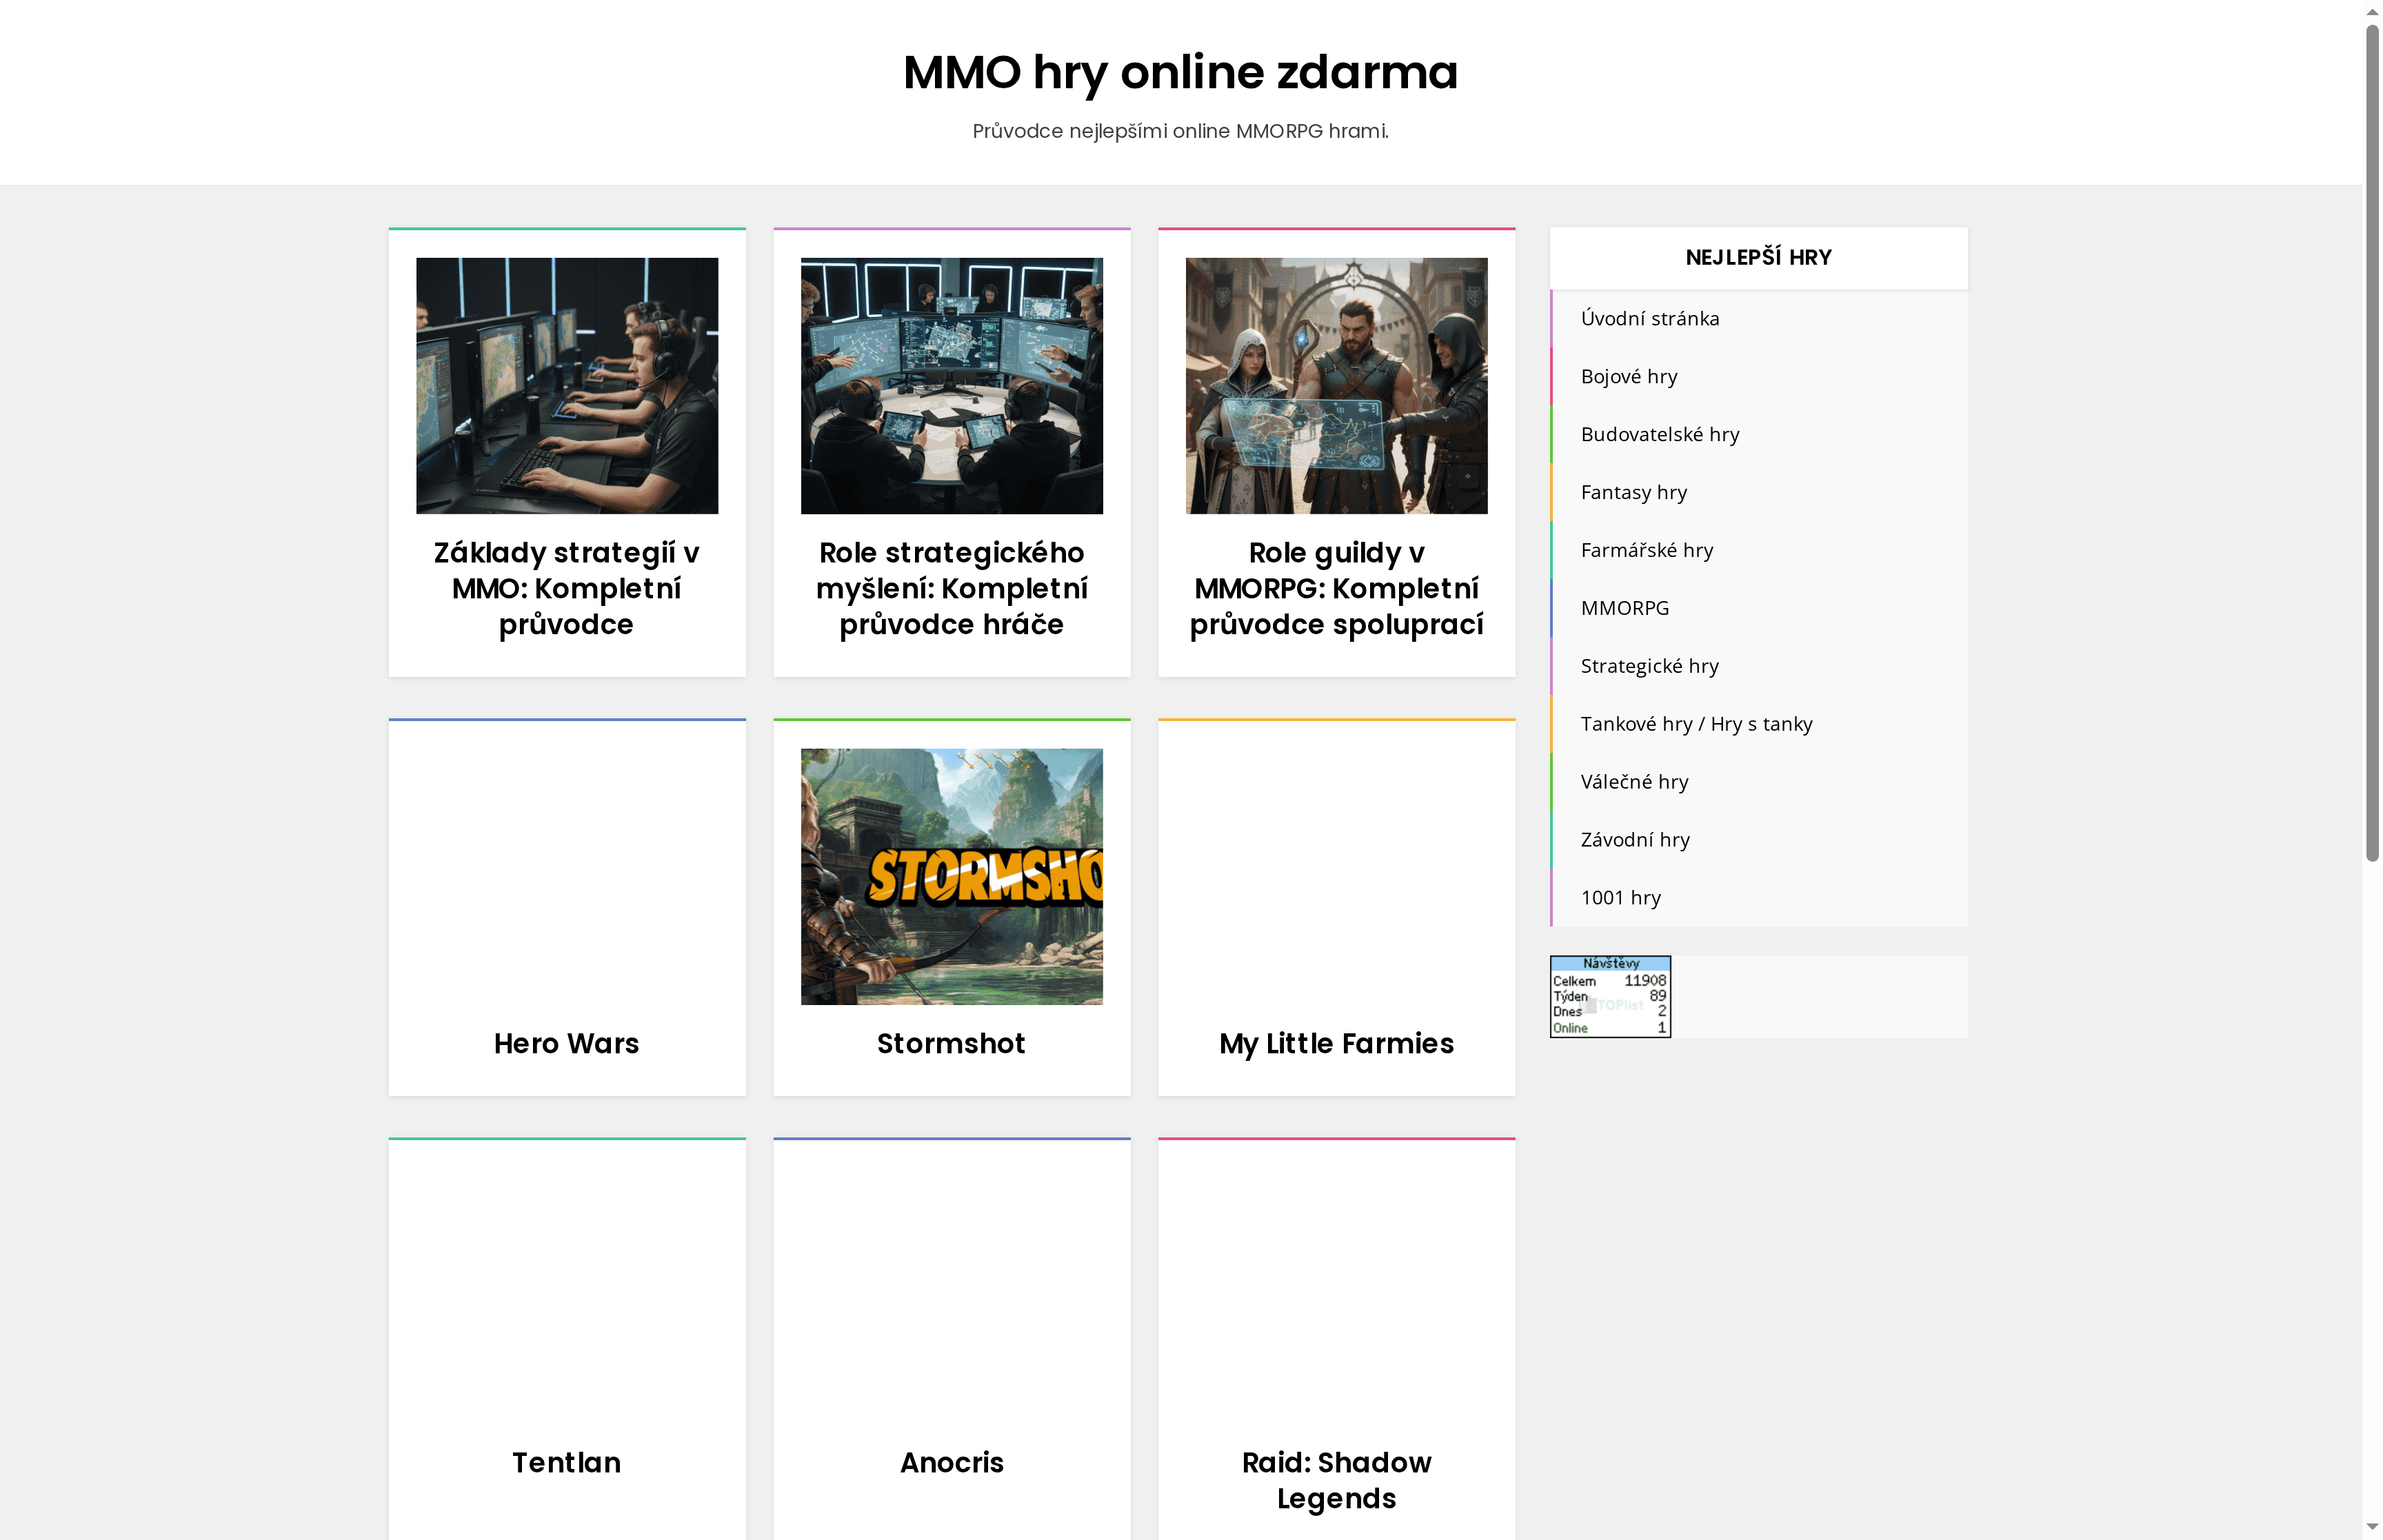This screenshot has width=2383, height=1540.
Task: Click the Stormshot game thumbnail
Action: pos(951,876)
